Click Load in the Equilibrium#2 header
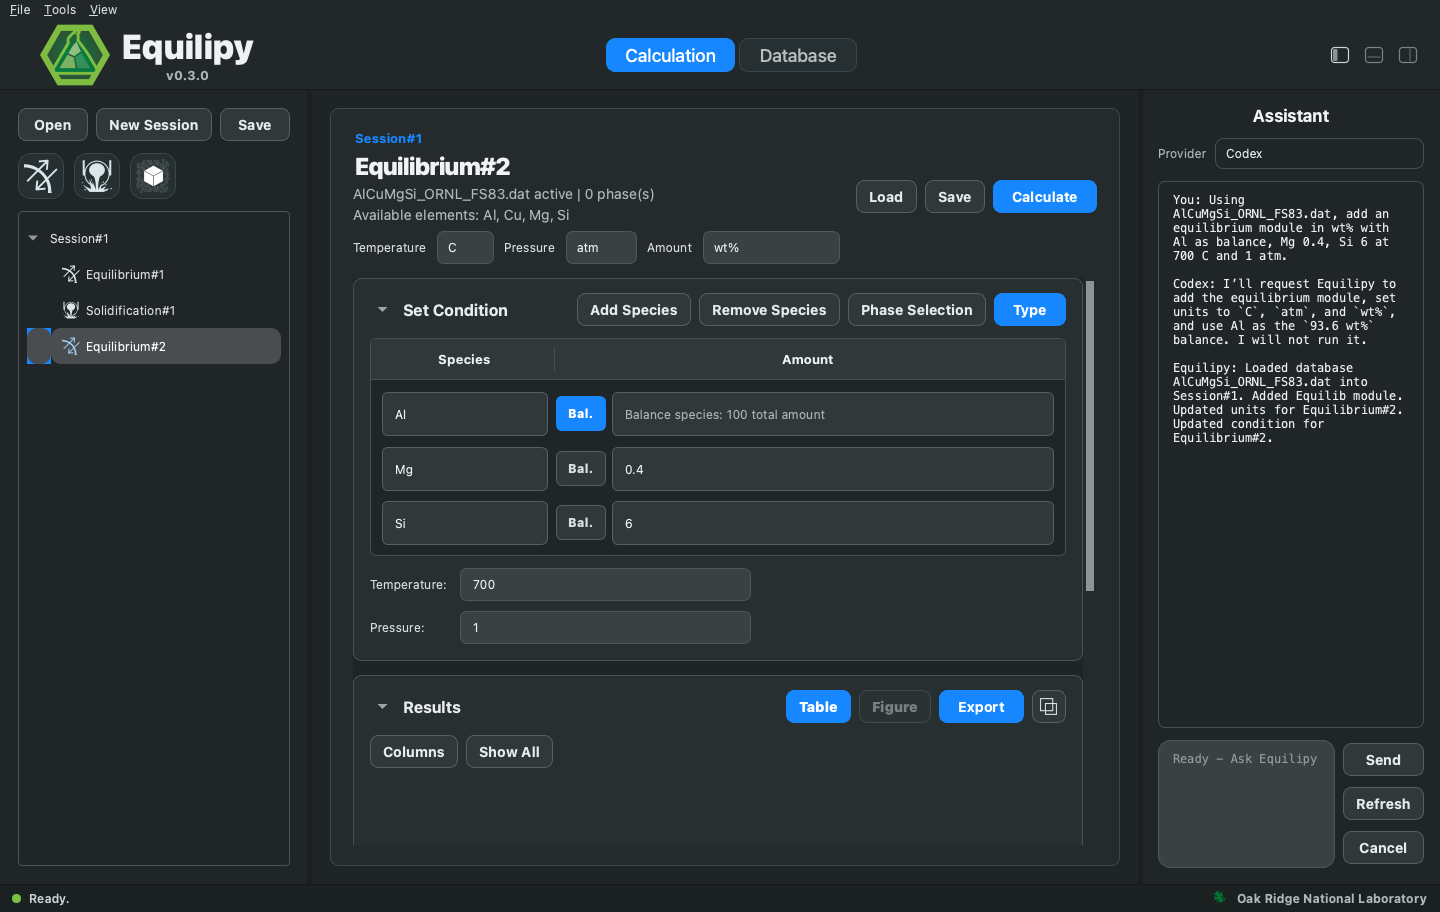1440x912 pixels. coord(886,197)
